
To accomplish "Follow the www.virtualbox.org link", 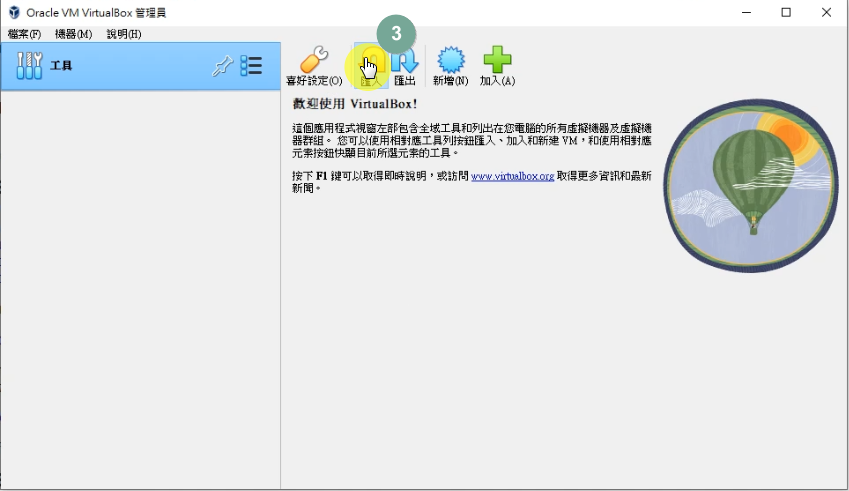I will point(512,176).
